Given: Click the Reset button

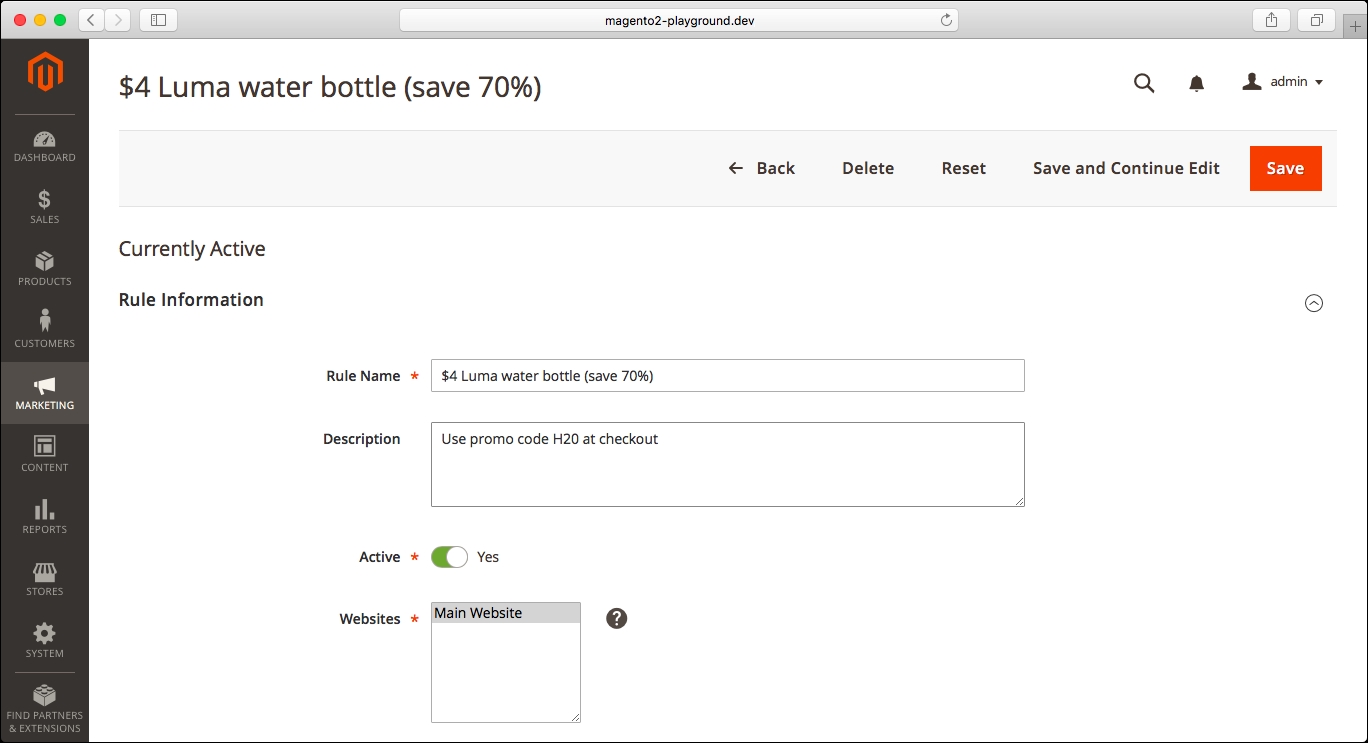Looking at the screenshot, I should point(964,168).
